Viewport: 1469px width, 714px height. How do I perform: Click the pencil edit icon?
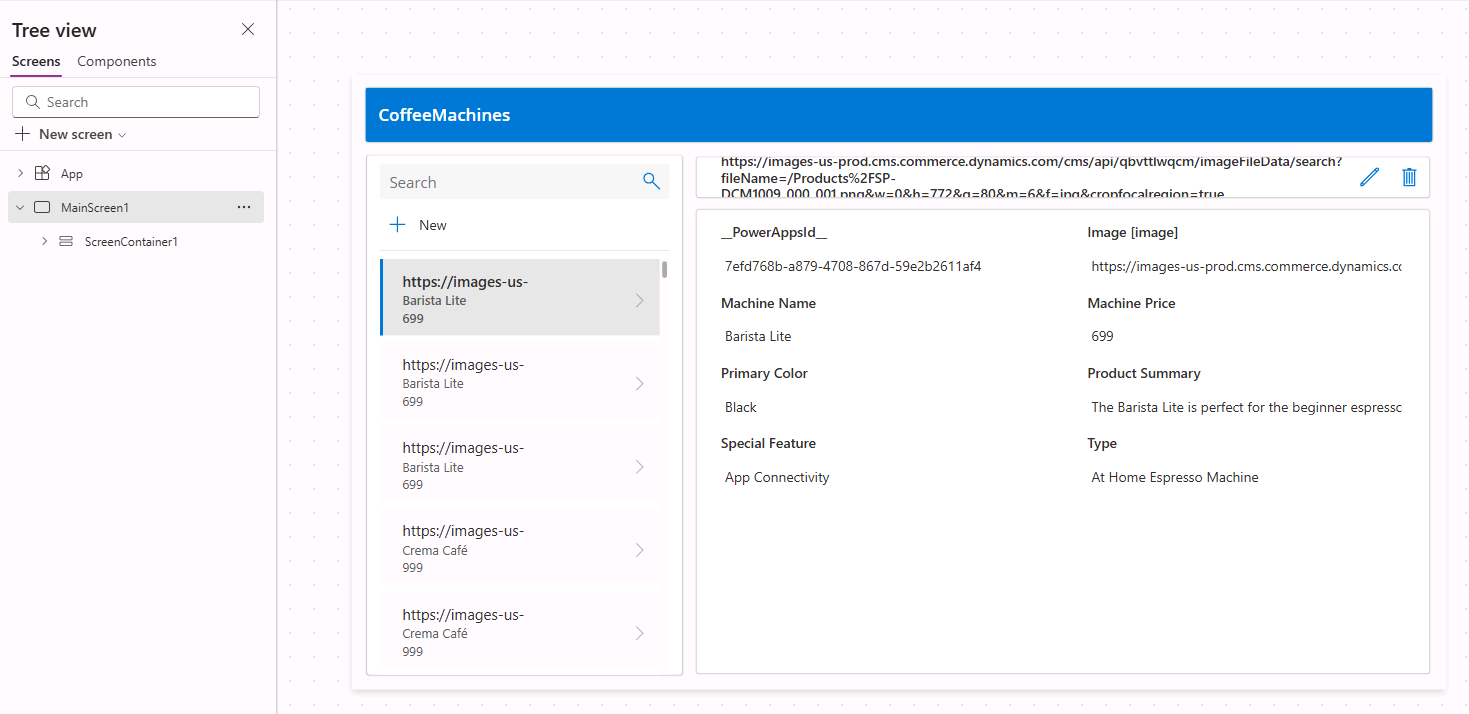[1369, 177]
